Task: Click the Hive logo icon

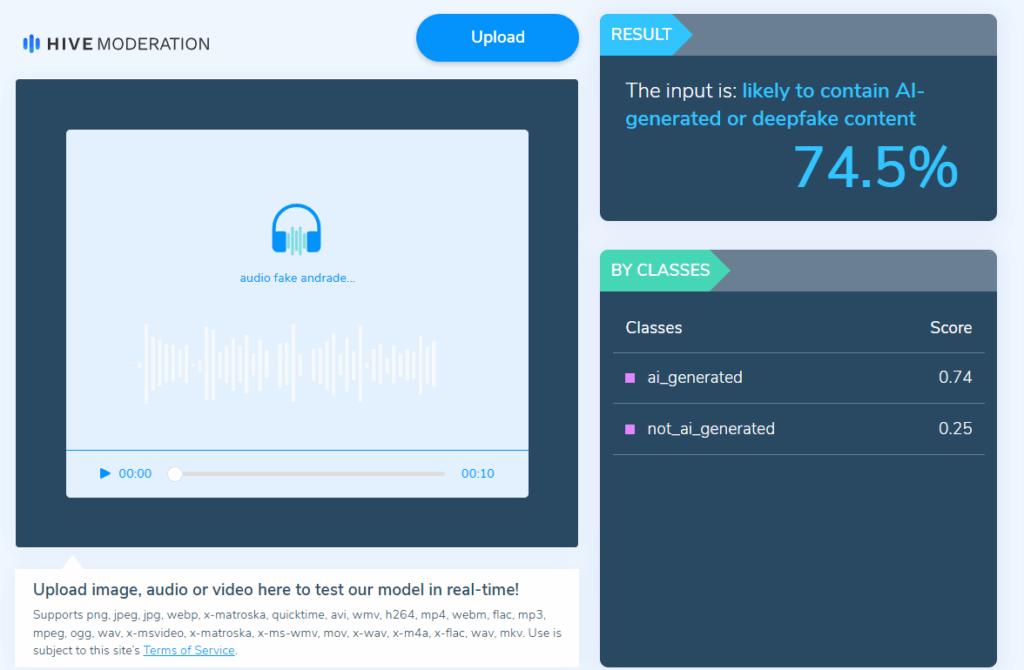Action: pyautogui.click(x=31, y=43)
